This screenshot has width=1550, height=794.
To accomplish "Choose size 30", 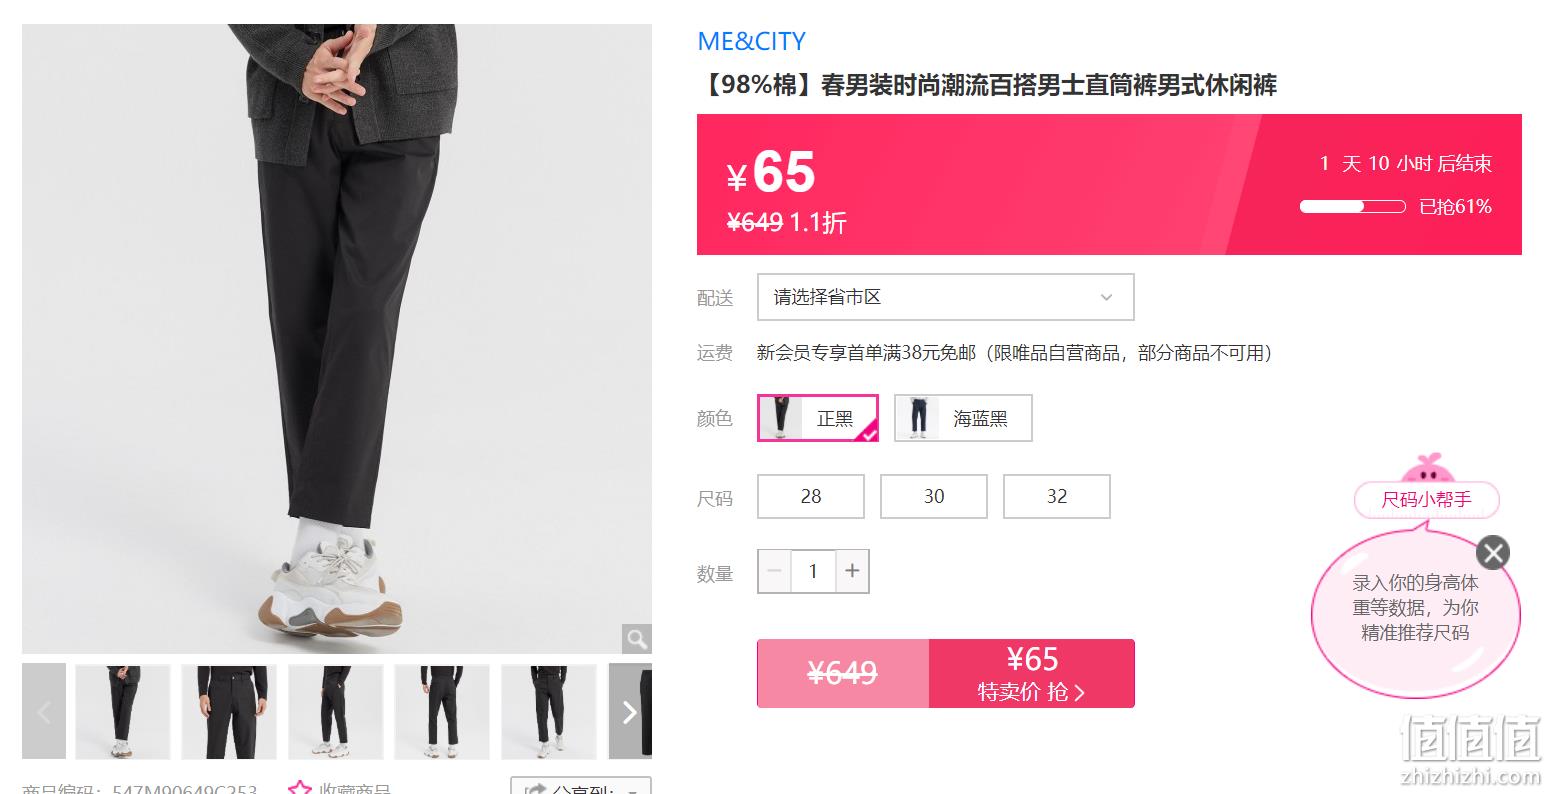I will [934, 496].
